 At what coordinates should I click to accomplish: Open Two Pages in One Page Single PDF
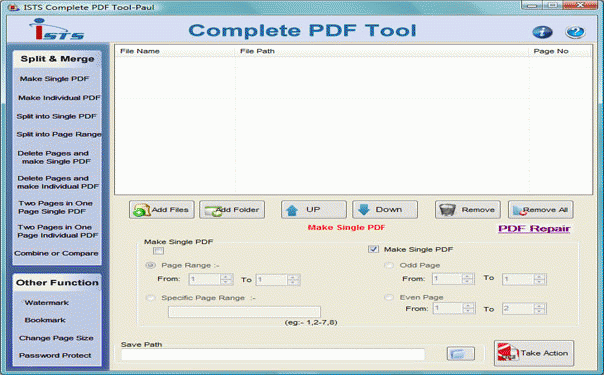(x=55, y=207)
